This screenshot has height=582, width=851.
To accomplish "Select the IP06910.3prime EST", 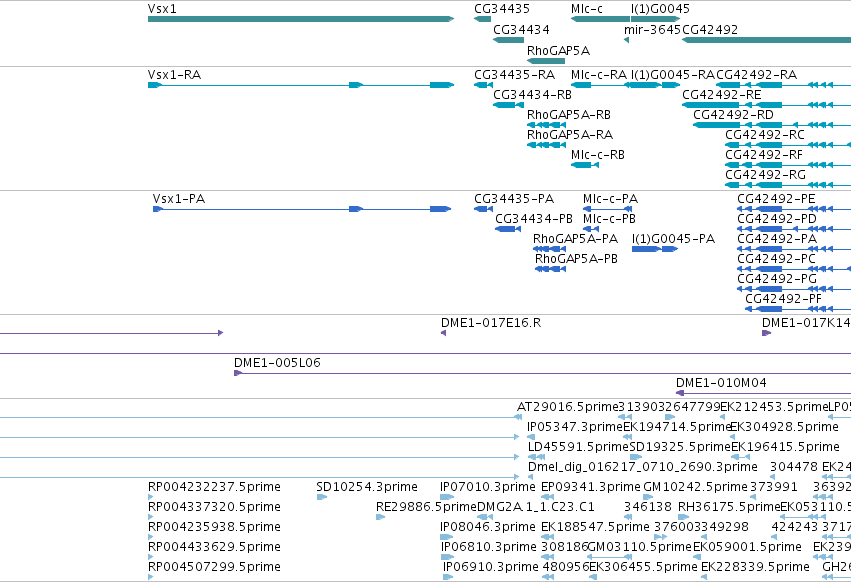I will [x=448, y=577].
